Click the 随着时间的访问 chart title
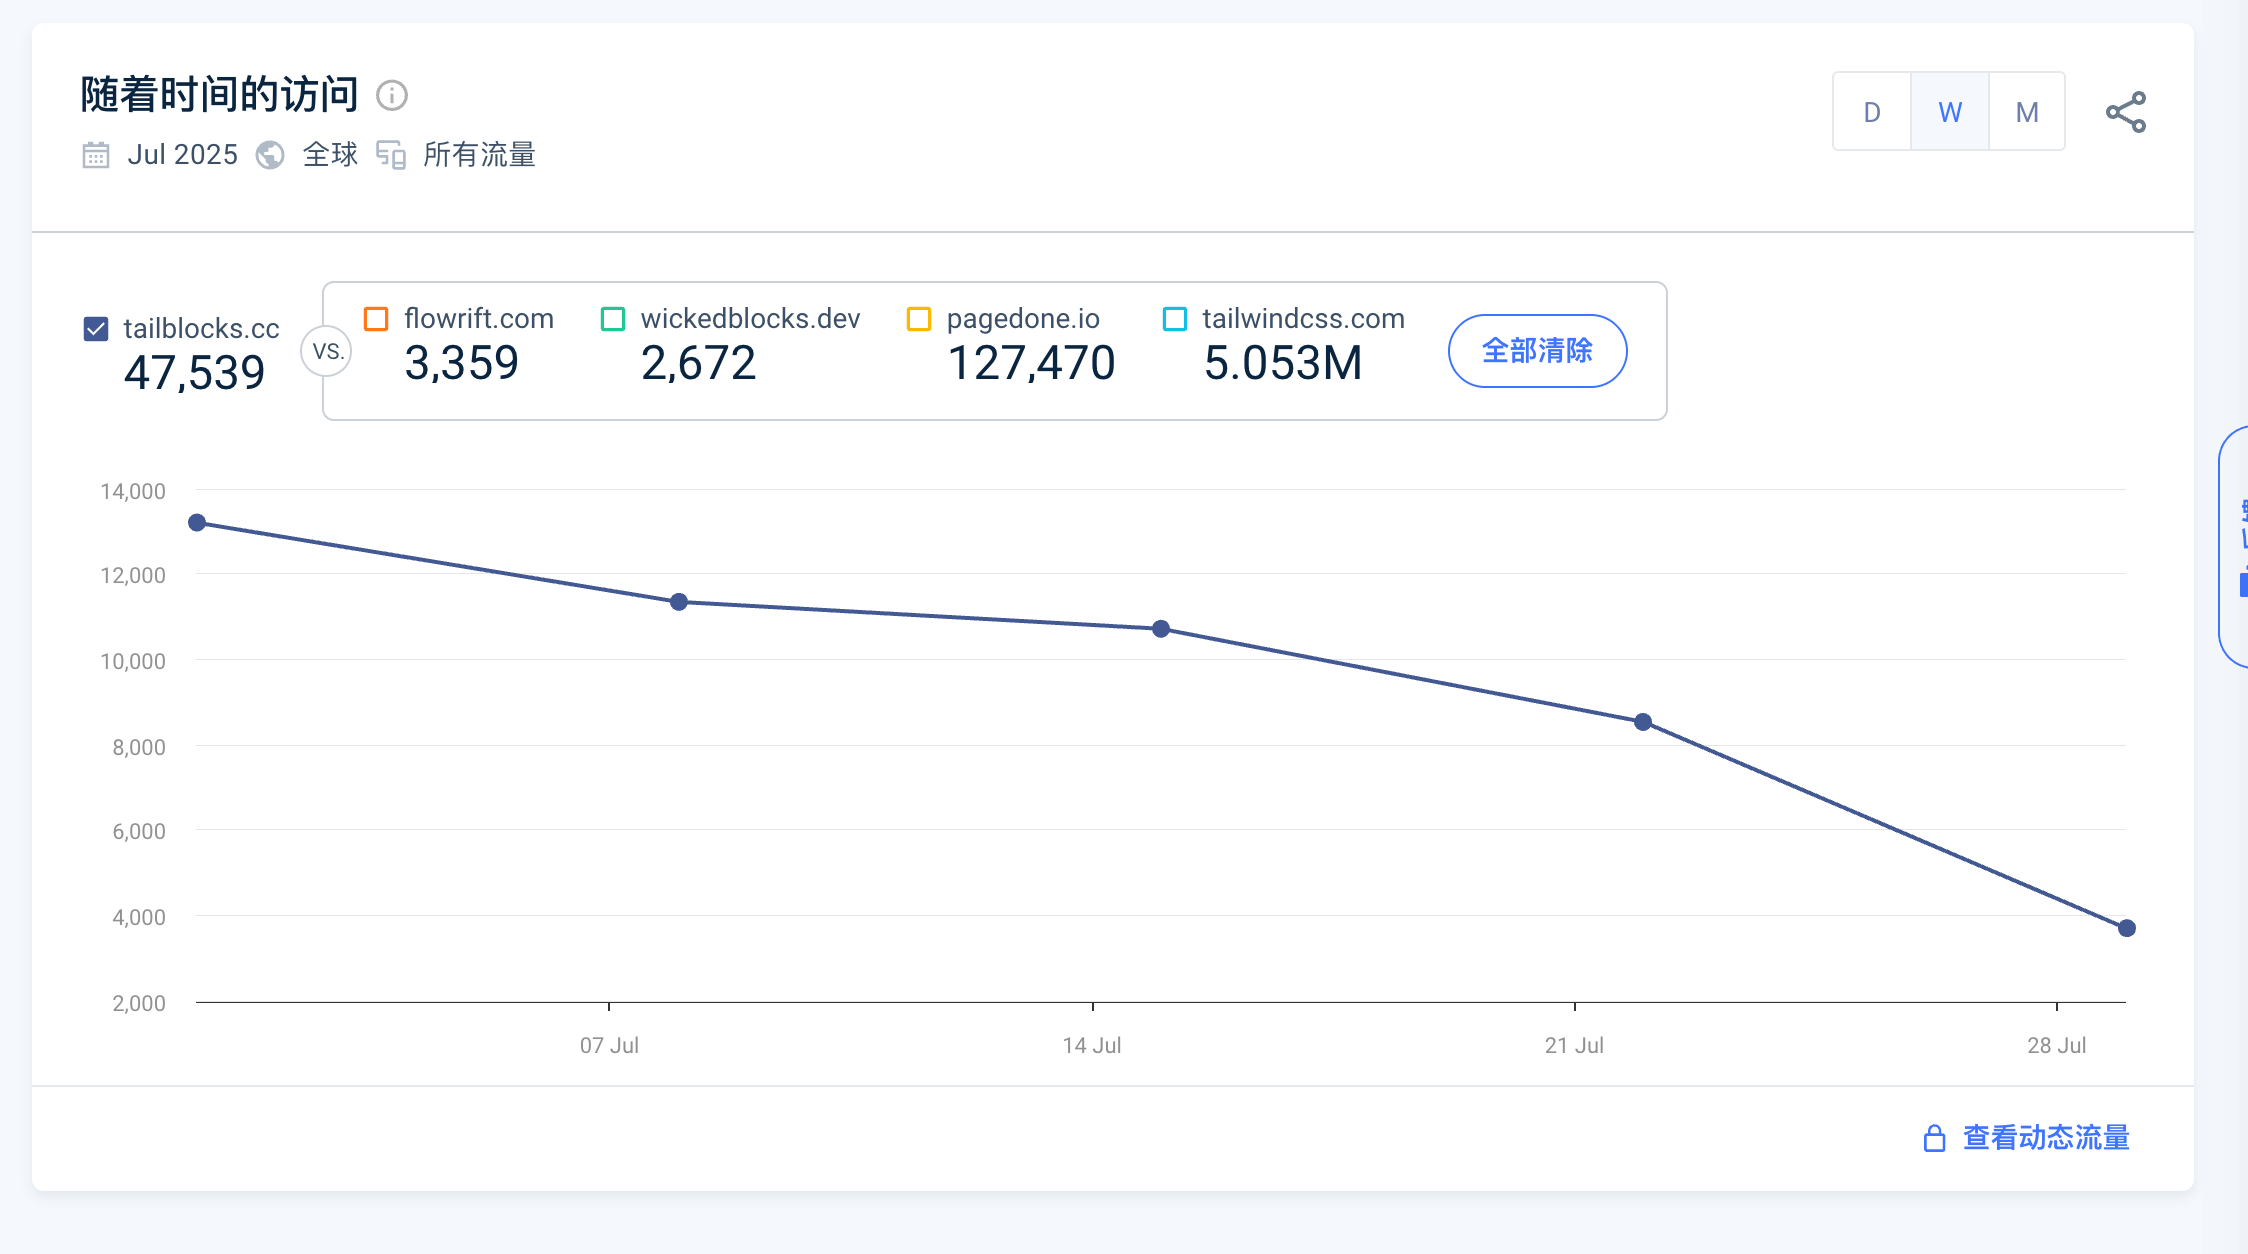Image resolution: width=2248 pixels, height=1254 pixels. (220, 95)
